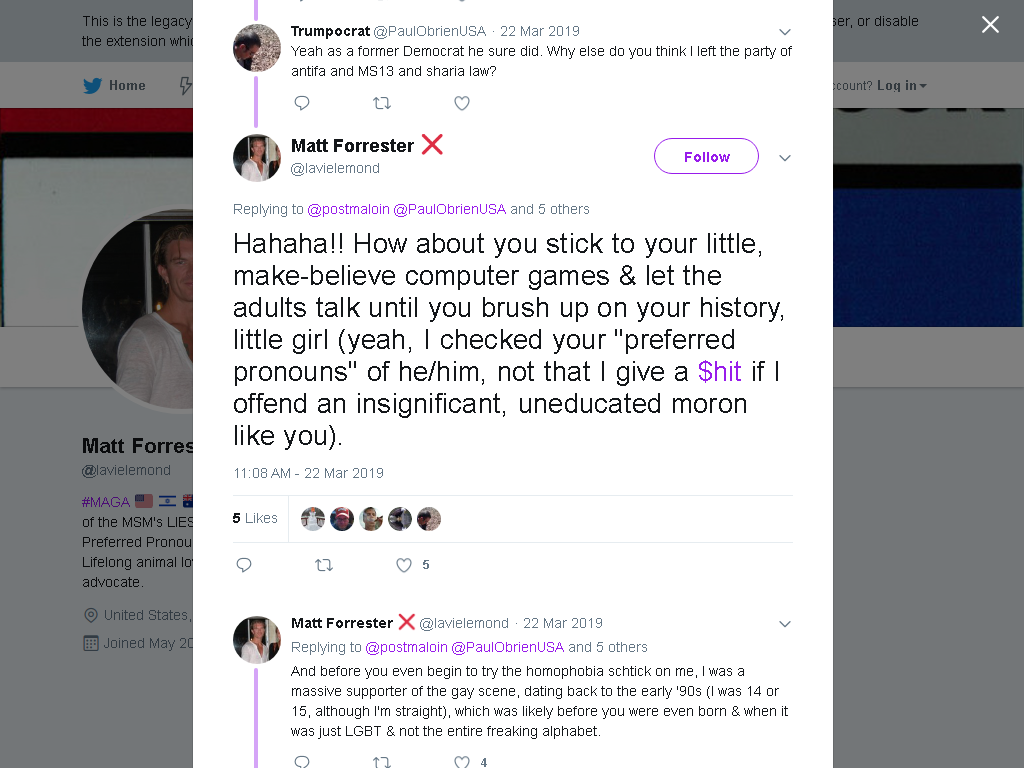The image size is (1024, 768).
Task: Open Log in dropdown
Action: tap(901, 86)
